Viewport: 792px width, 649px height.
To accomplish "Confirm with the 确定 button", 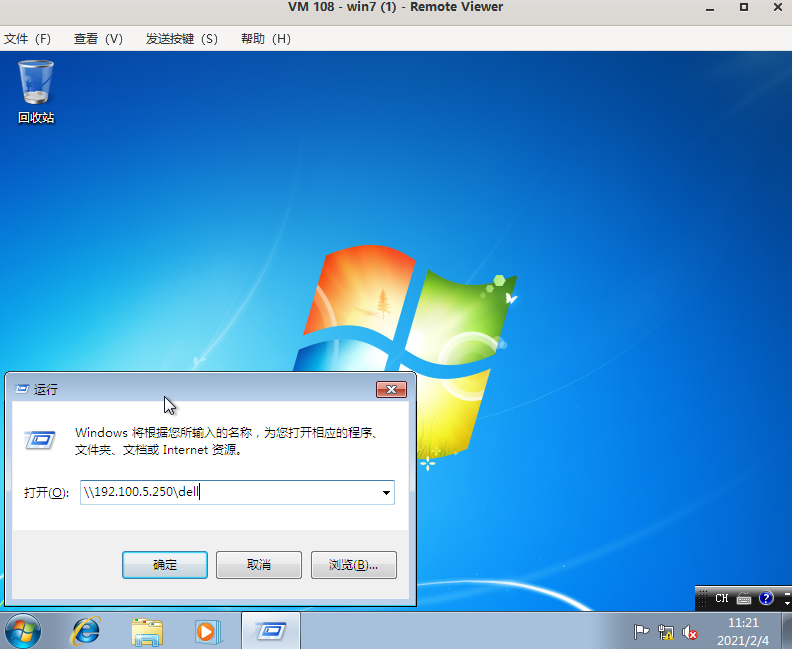I will [x=165, y=565].
